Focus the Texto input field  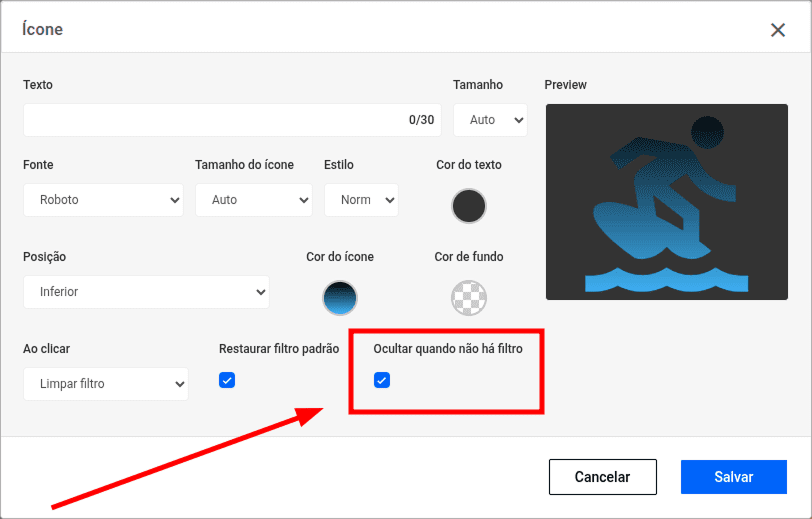coord(210,120)
